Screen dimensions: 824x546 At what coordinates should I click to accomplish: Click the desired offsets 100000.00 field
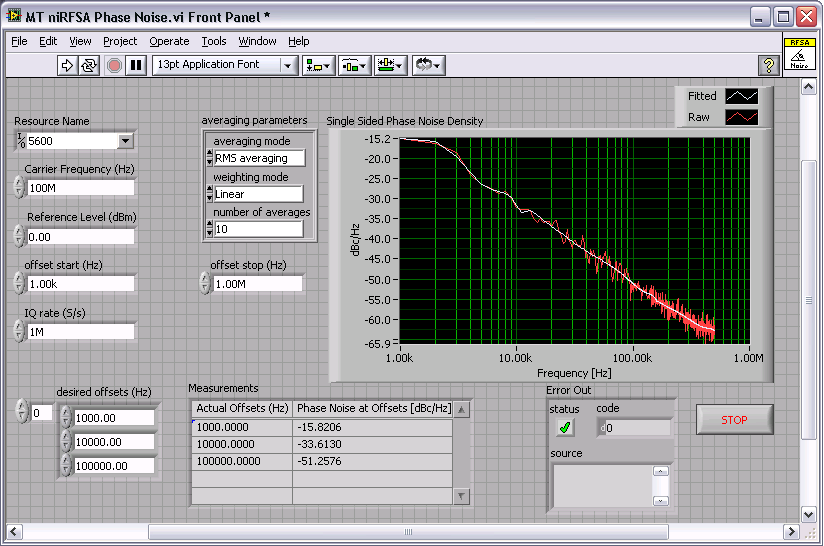[114, 466]
